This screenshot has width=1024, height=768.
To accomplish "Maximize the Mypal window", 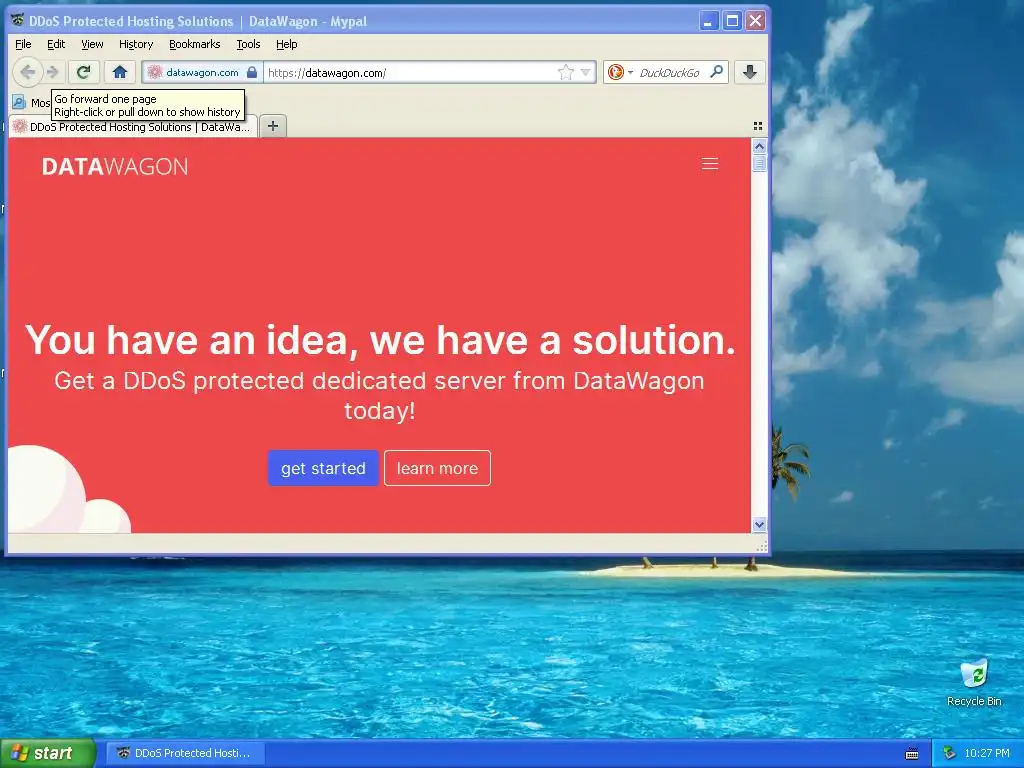I will [x=732, y=21].
